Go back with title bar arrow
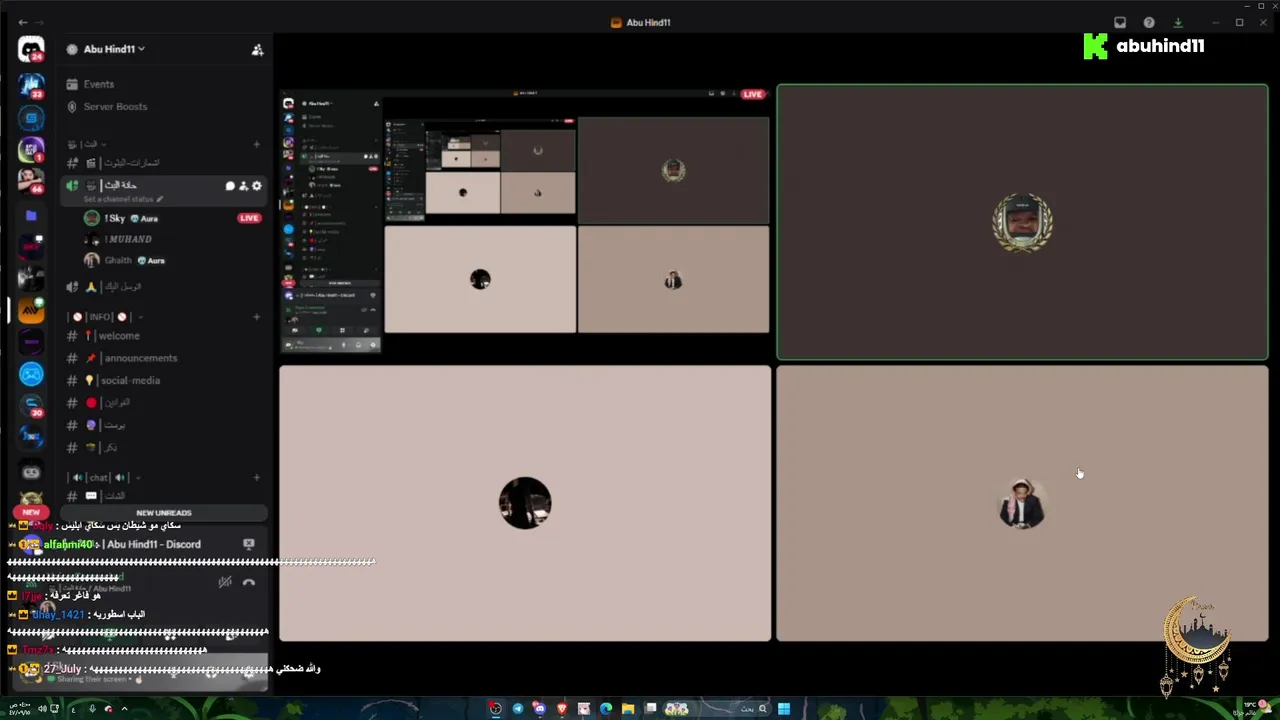 tap(23, 22)
